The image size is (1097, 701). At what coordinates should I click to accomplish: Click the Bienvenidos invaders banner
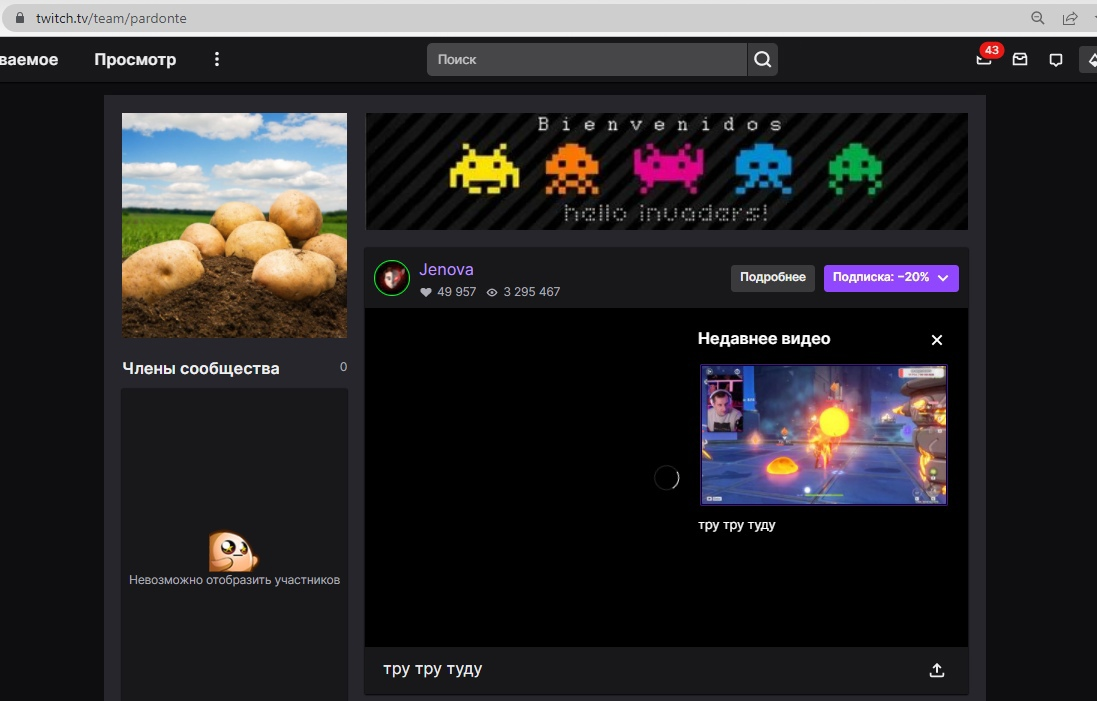(667, 171)
